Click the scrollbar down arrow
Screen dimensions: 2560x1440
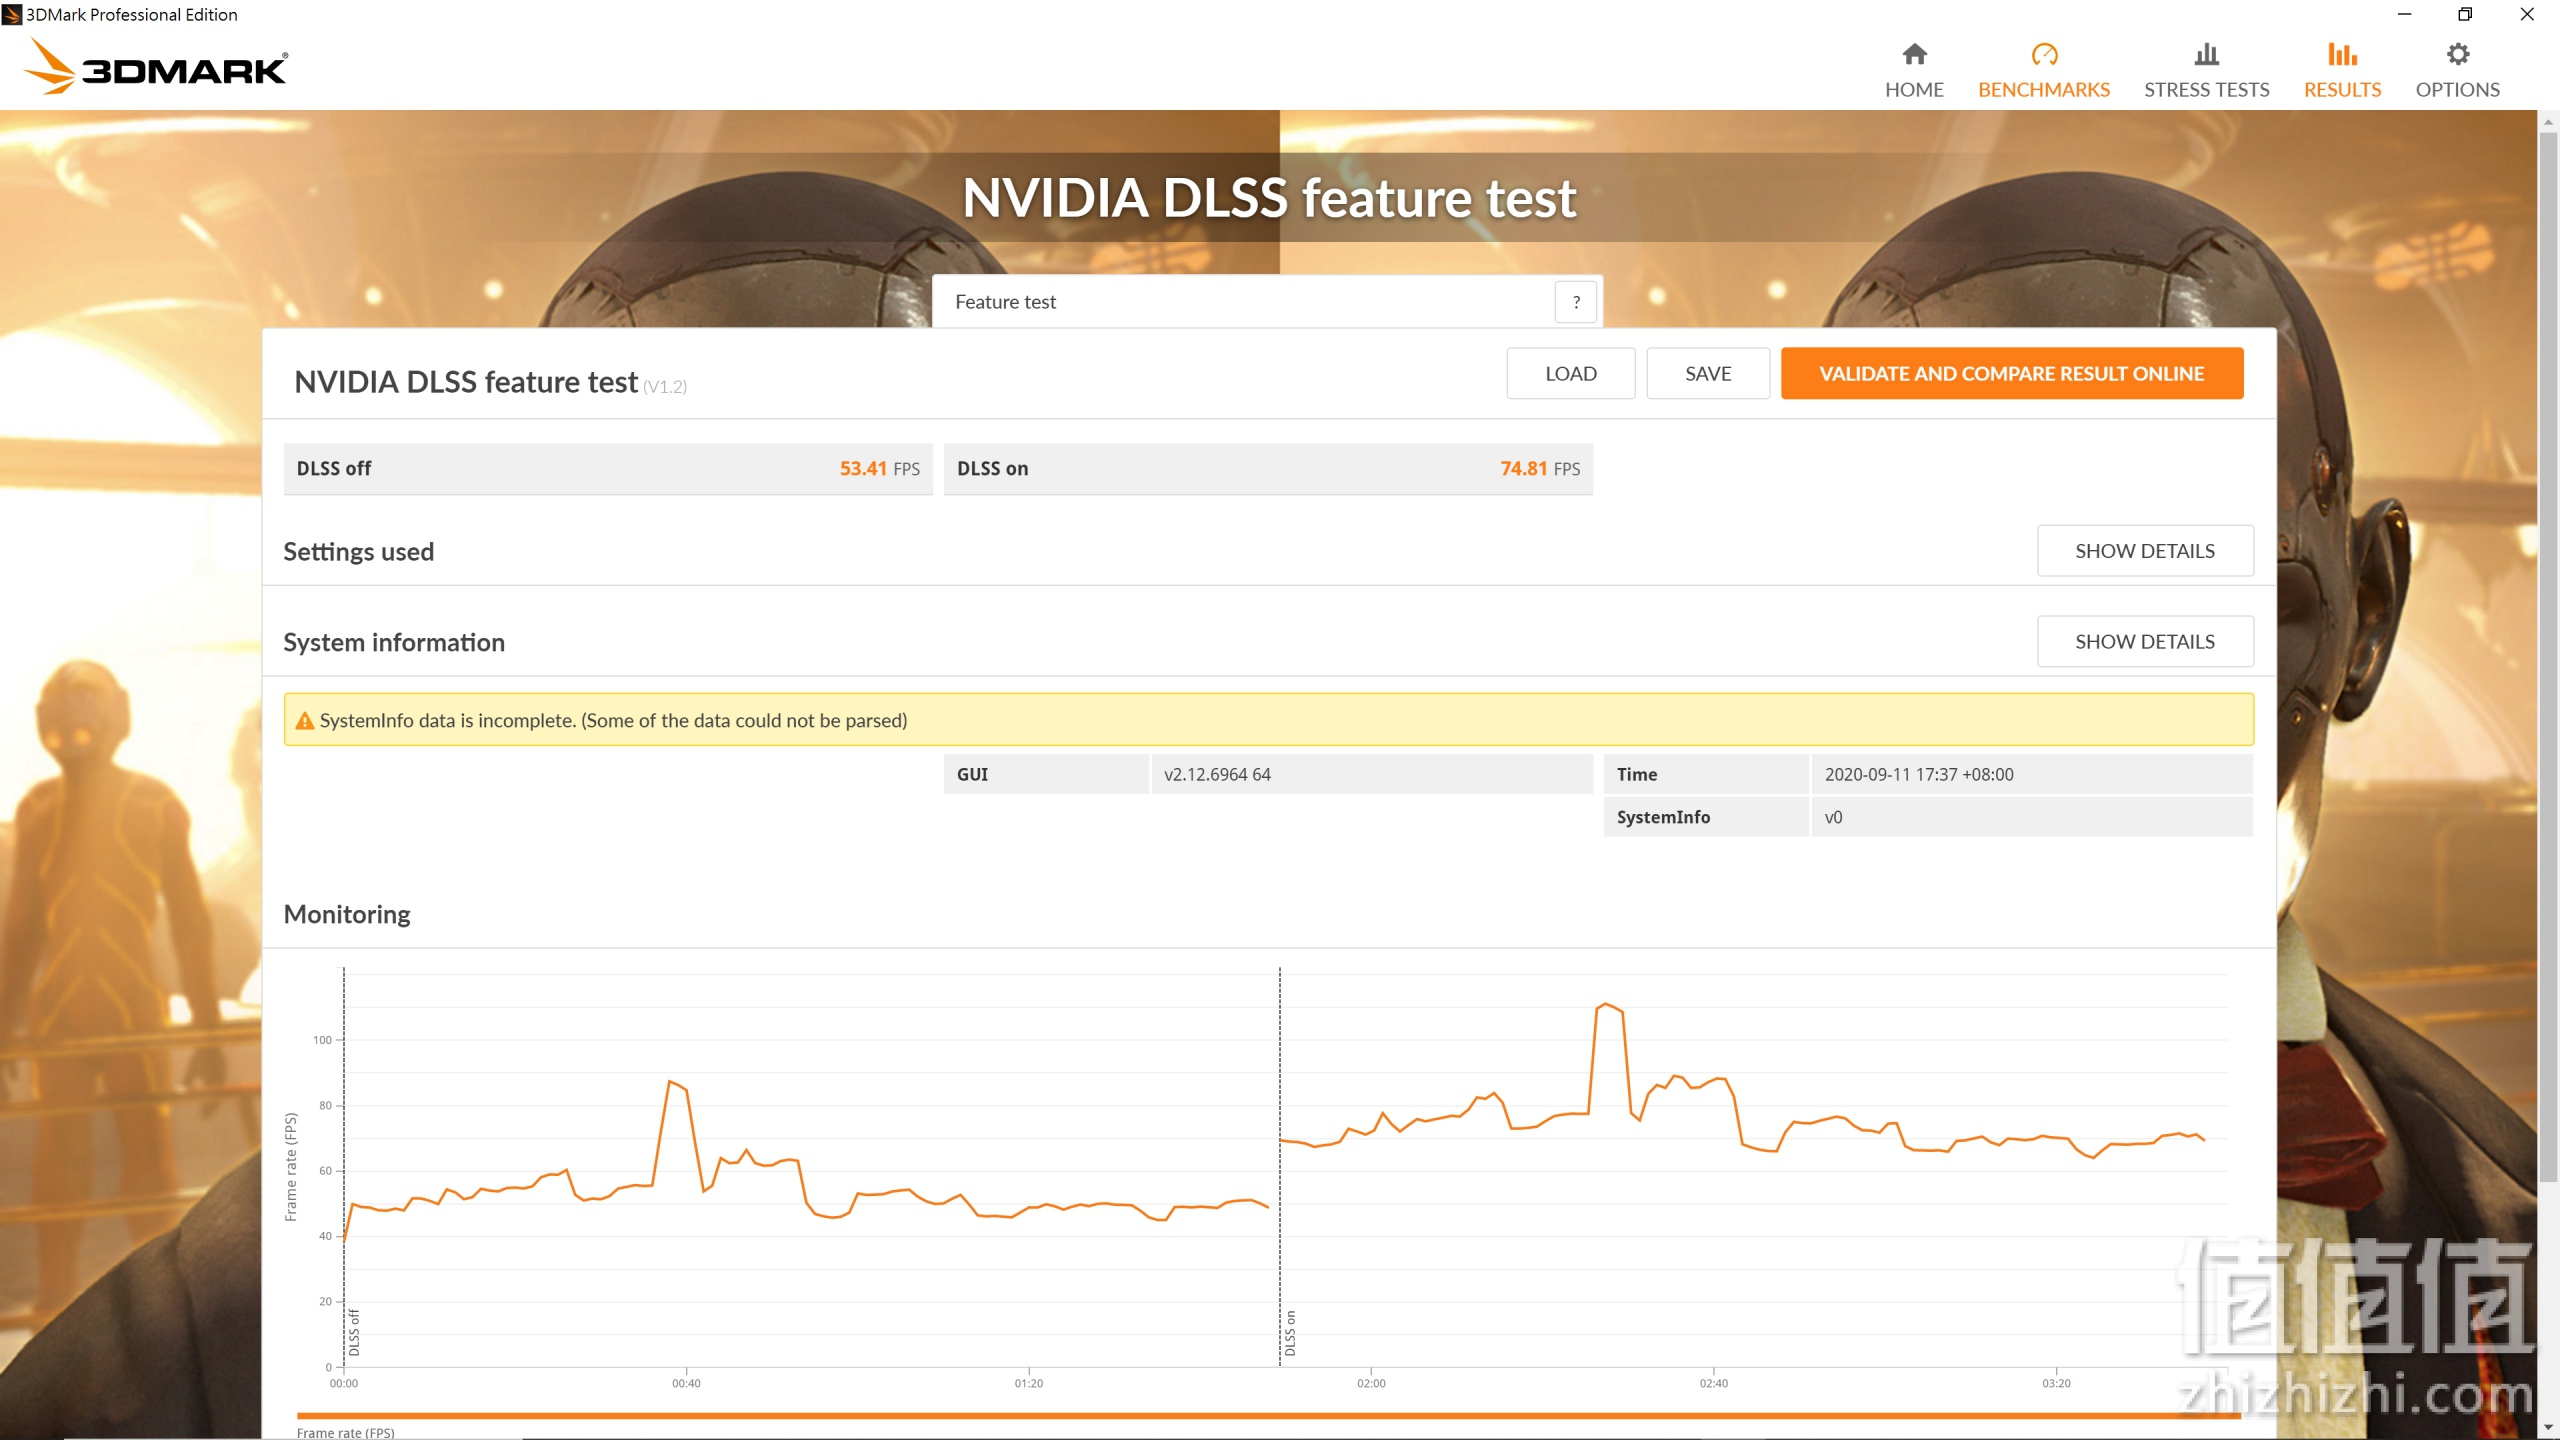(2547, 1427)
